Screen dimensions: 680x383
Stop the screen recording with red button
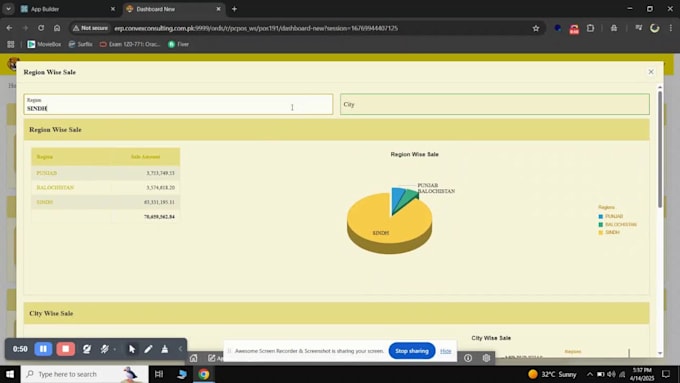pyautogui.click(x=65, y=349)
